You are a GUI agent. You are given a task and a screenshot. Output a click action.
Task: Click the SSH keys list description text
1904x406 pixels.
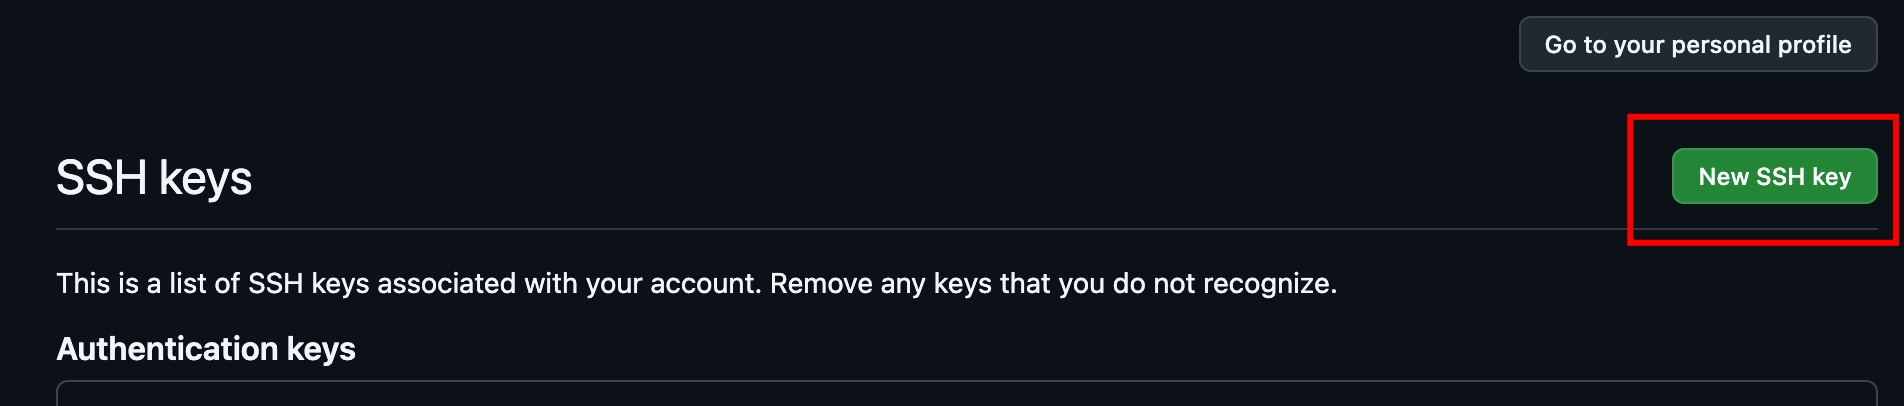(696, 284)
